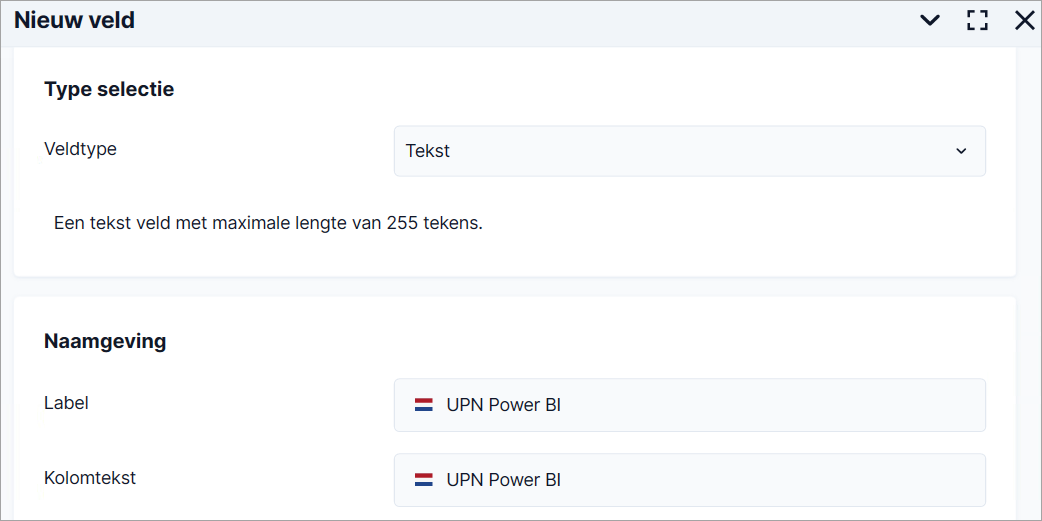Click the Veldtype field label
Viewport: 1042px width, 521px height.
pos(80,149)
